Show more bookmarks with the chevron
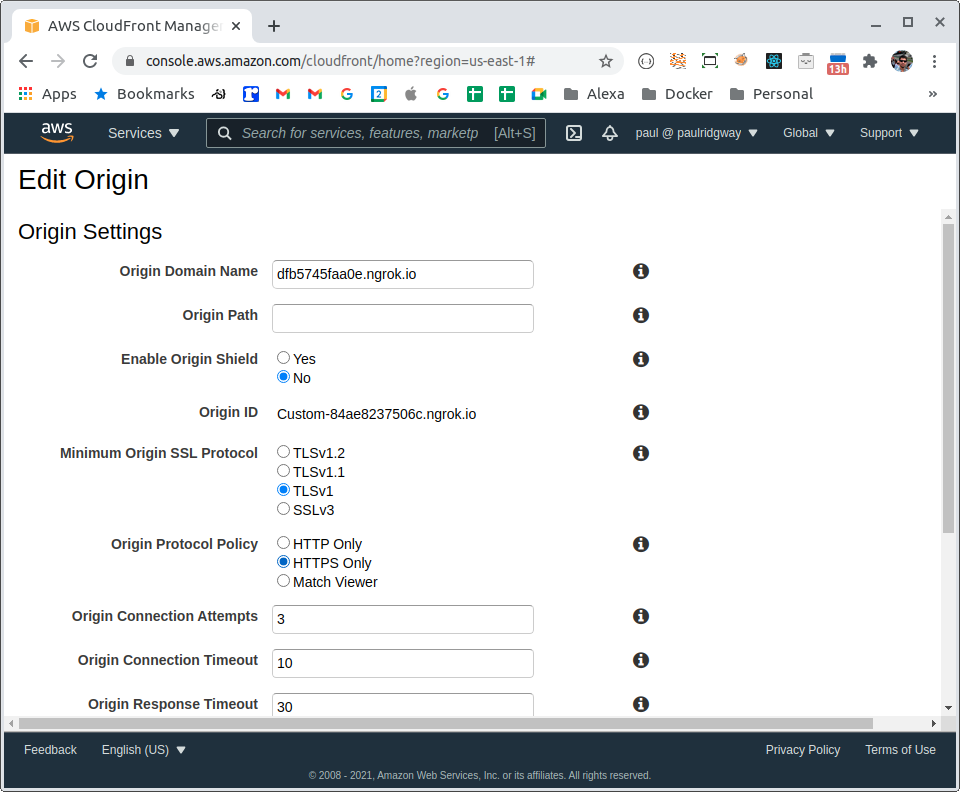Image resolution: width=960 pixels, height=792 pixels. coord(932,94)
